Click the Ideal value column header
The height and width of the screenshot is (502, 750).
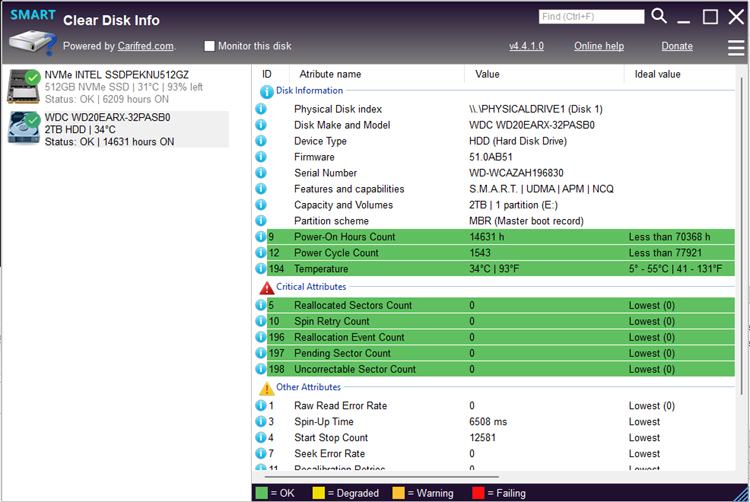(657, 74)
